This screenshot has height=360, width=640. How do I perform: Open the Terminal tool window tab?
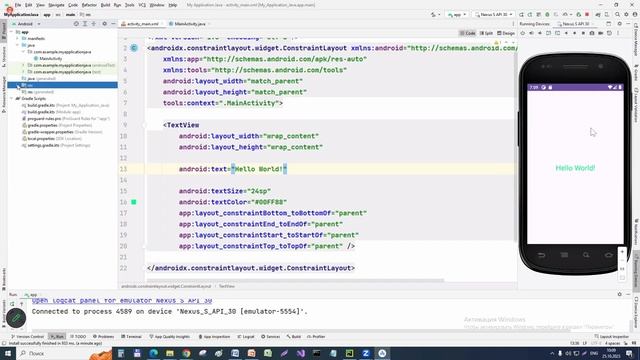131,337
